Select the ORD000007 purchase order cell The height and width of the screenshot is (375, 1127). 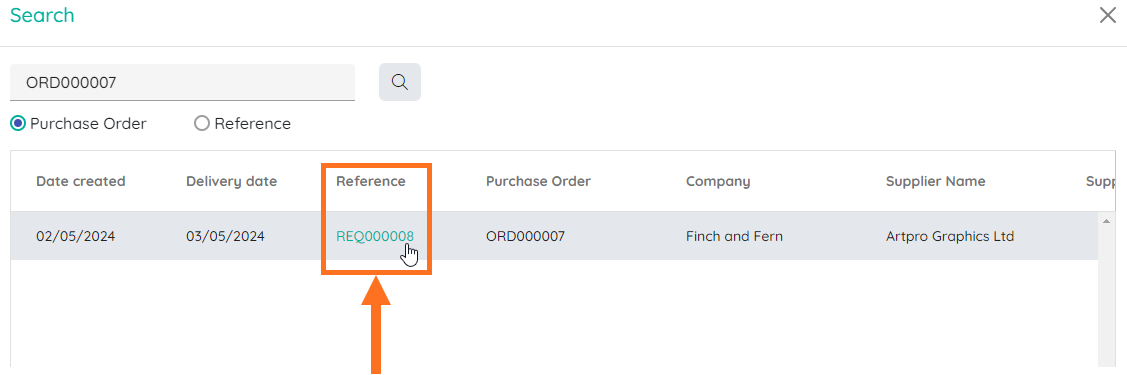click(525, 236)
